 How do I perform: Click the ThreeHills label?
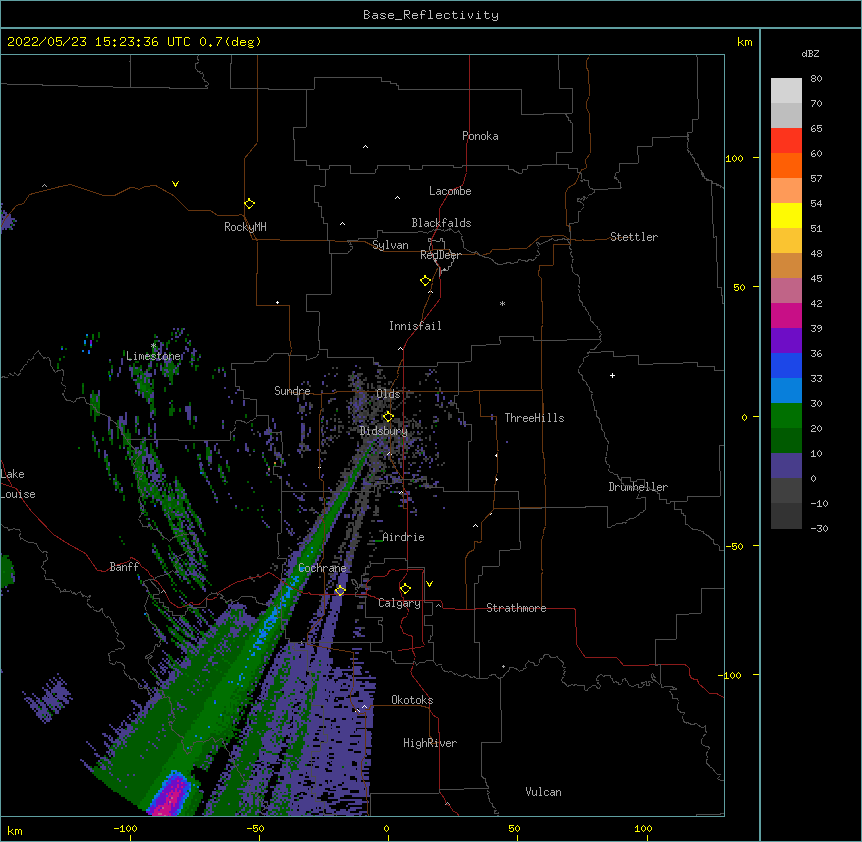point(534,418)
